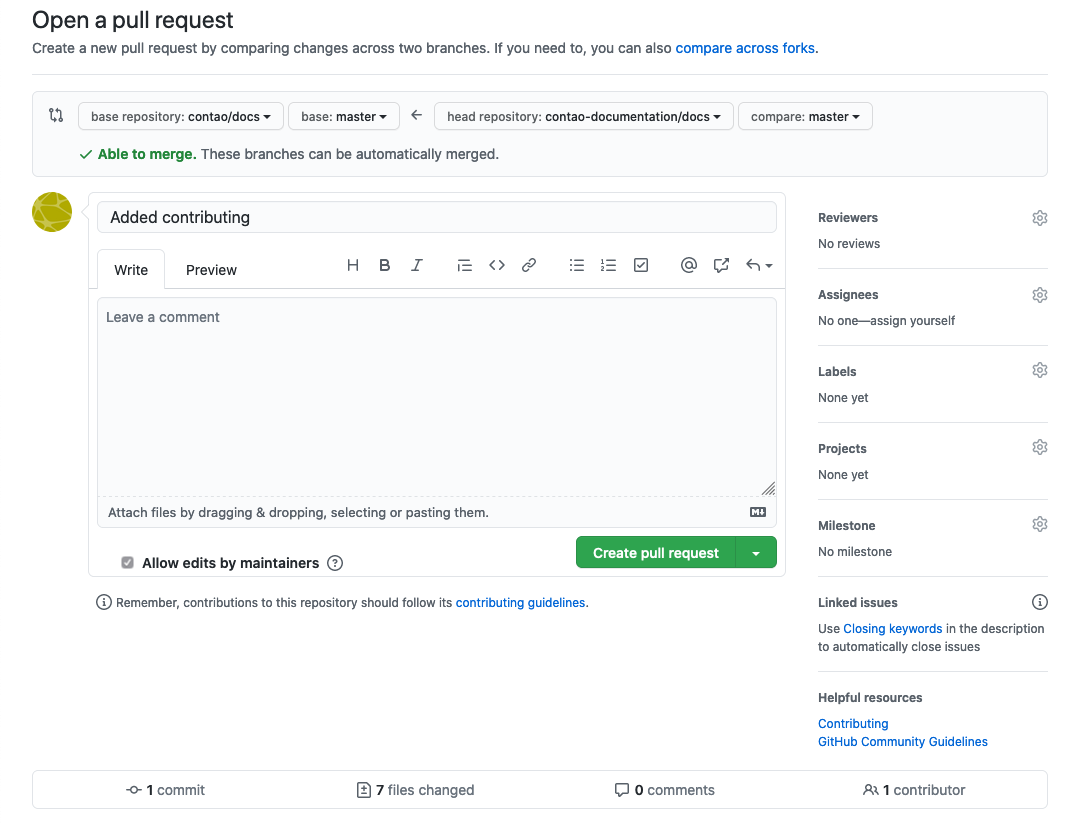Screen dimensions: 1079x825
Task: Click the Leave a comment textarea
Action: click(x=437, y=396)
